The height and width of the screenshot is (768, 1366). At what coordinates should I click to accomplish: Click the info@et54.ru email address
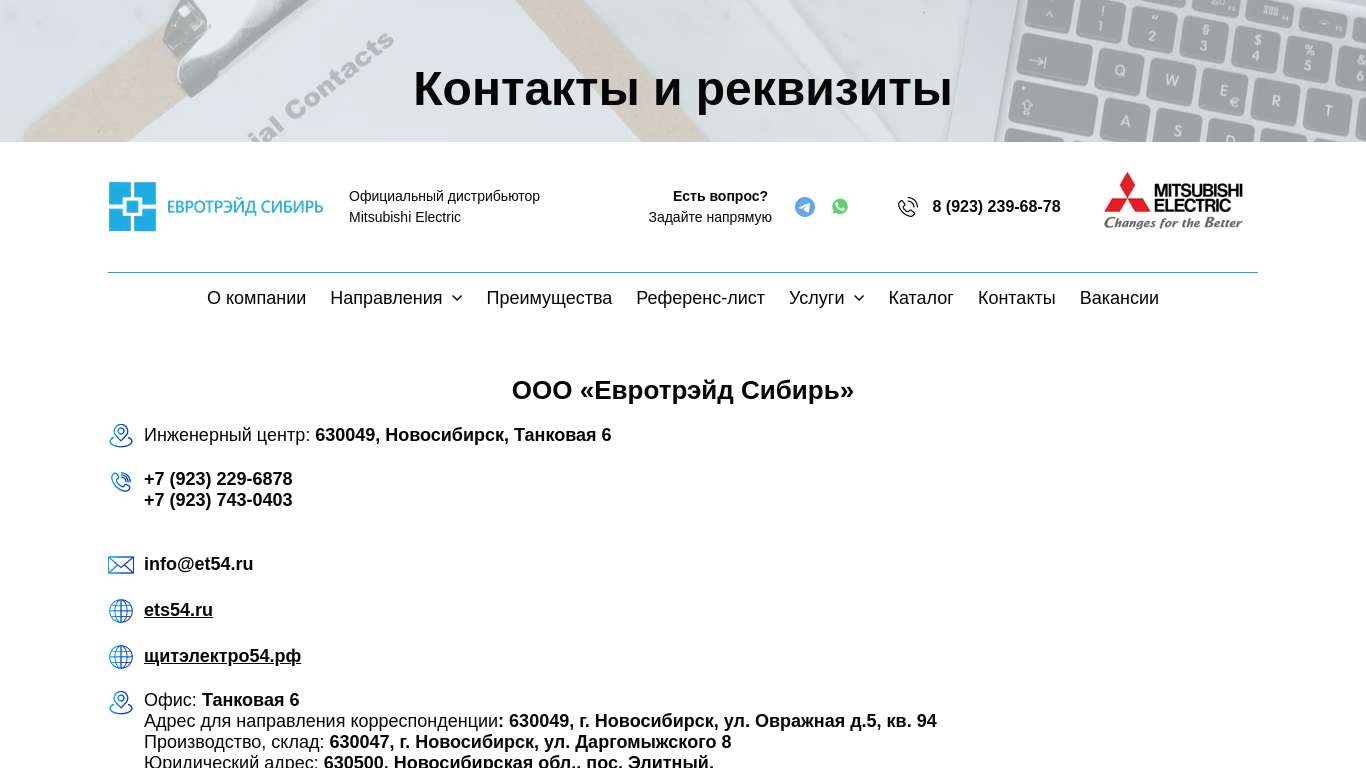[x=198, y=564]
